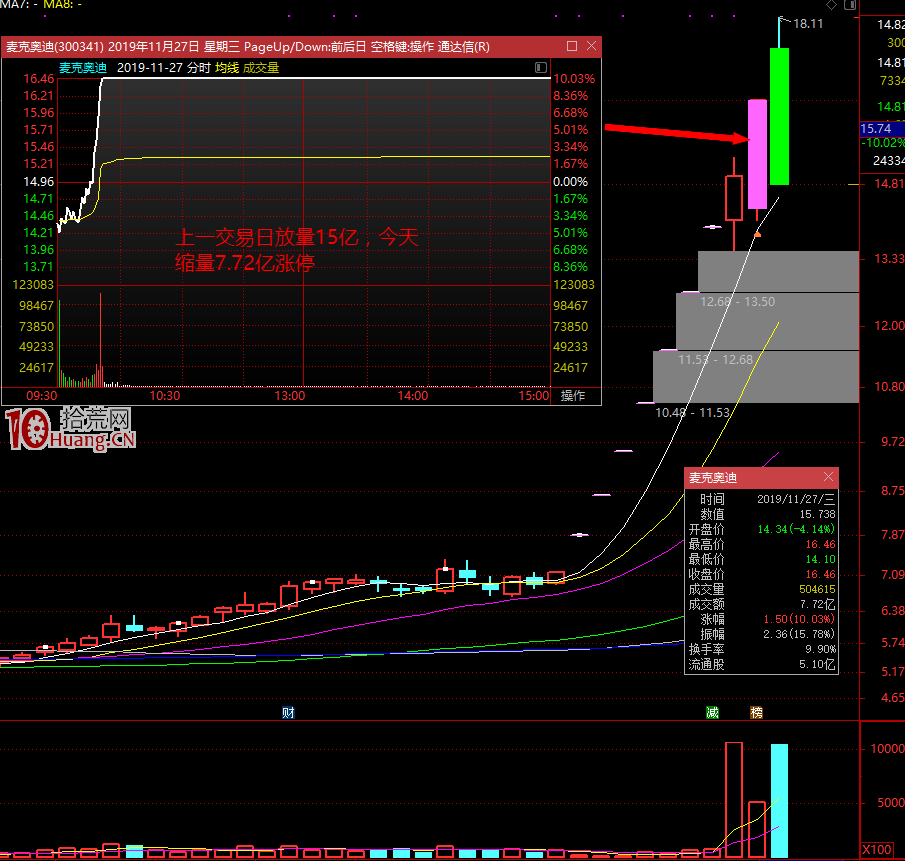Screen dimensions: 905x861
Task: Click the 18.11 high price marker
Action: point(807,24)
